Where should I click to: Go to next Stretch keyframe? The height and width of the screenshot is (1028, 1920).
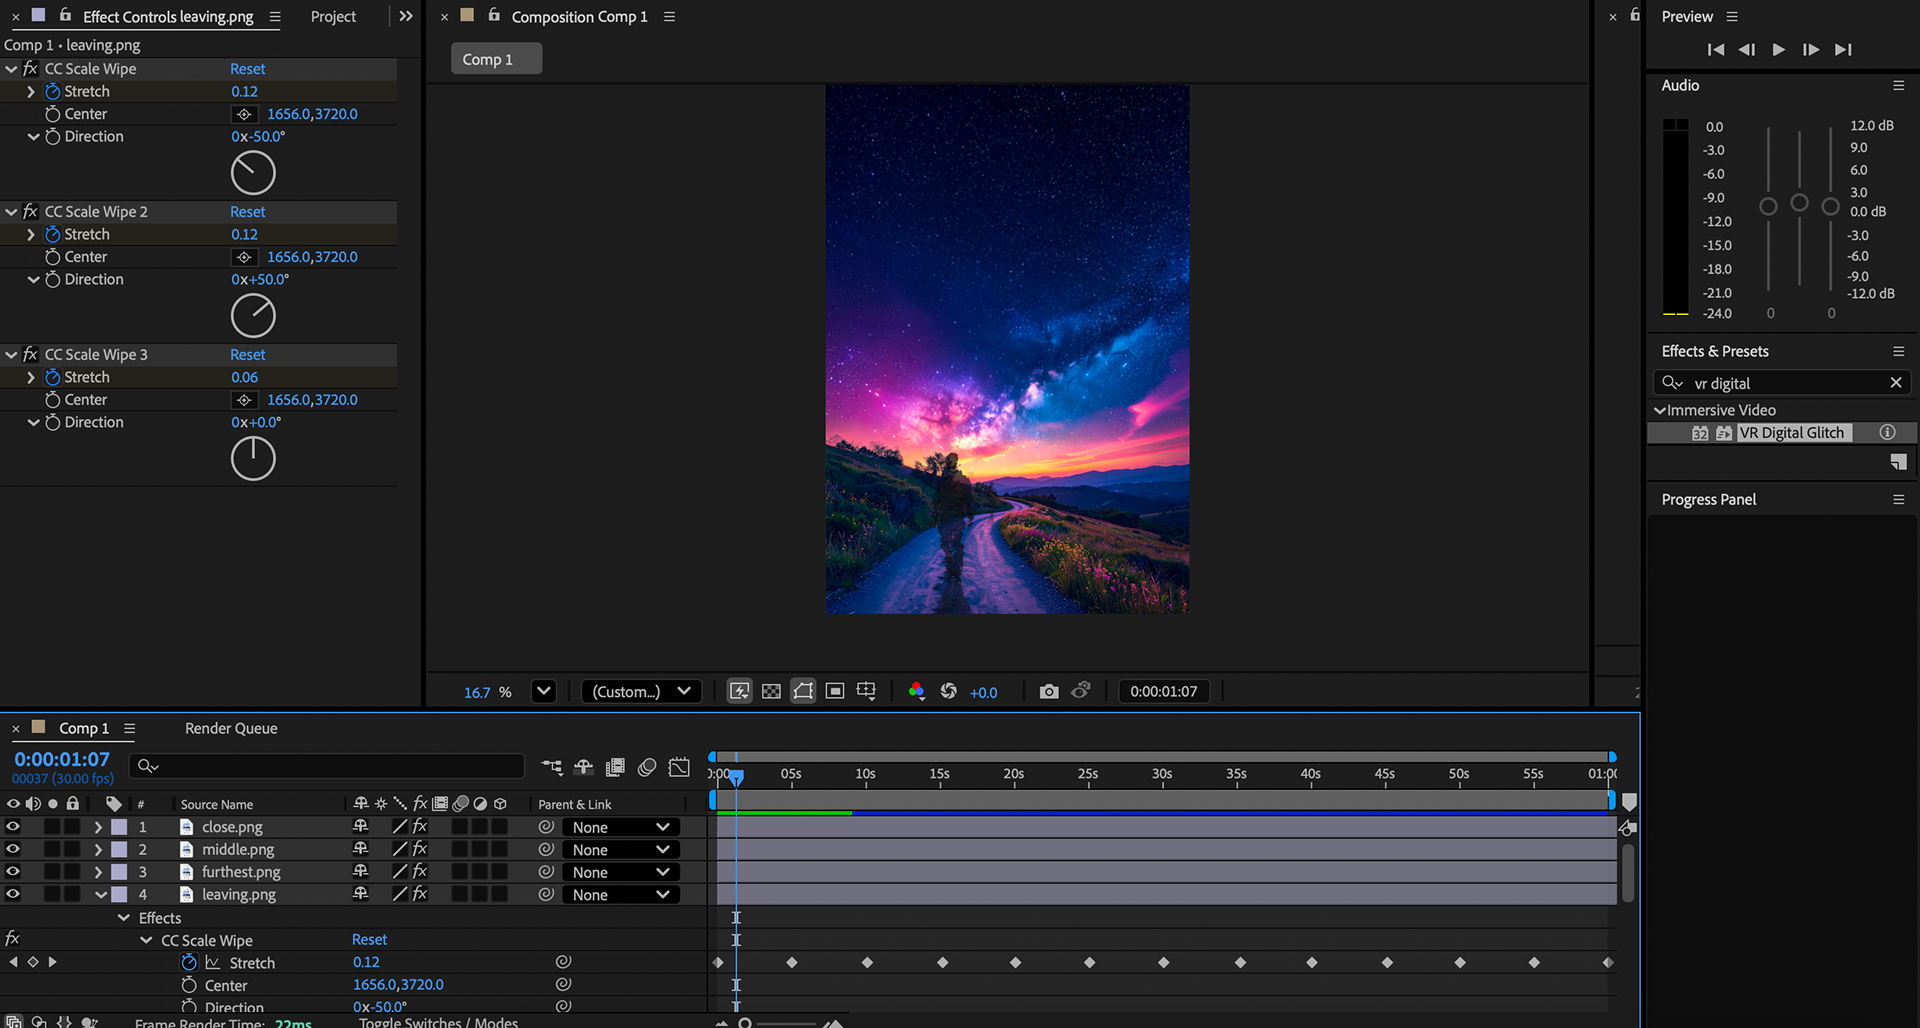click(53, 962)
